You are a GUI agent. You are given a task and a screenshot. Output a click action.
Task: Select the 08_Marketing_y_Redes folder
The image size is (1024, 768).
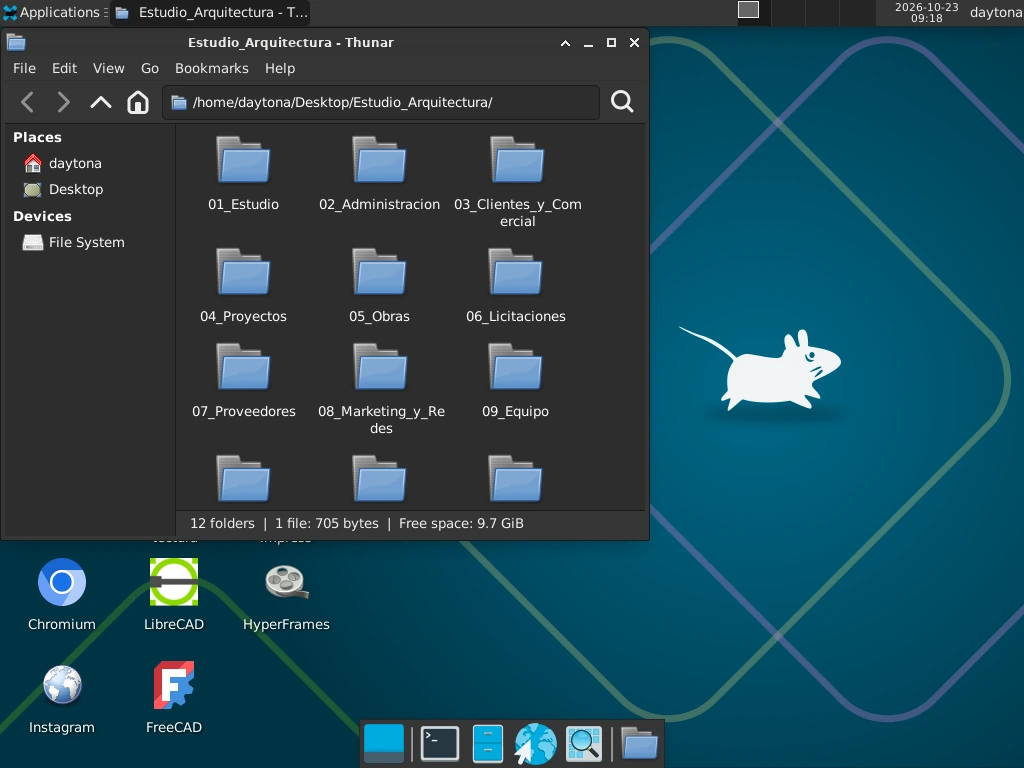coord(381,390)
